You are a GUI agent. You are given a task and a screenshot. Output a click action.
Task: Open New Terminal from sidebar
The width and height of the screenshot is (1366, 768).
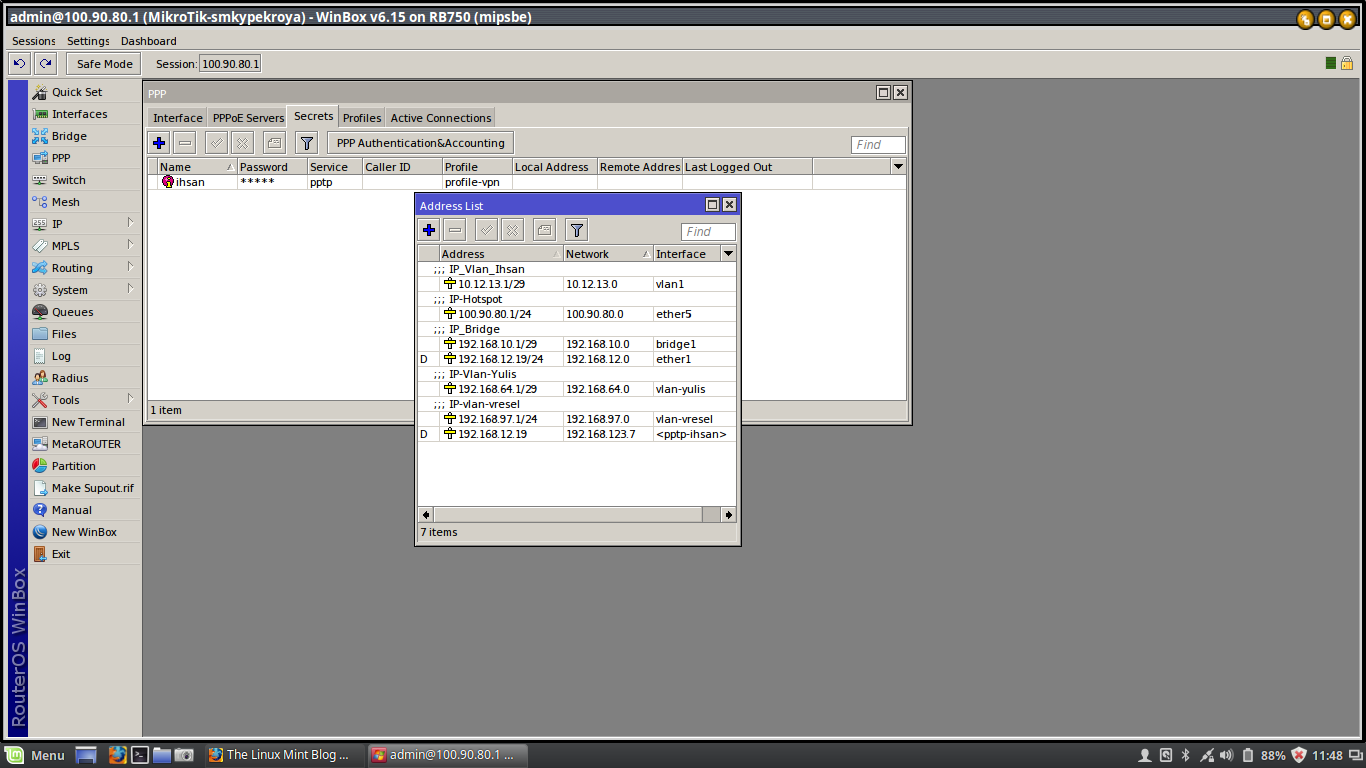point(84,422)
